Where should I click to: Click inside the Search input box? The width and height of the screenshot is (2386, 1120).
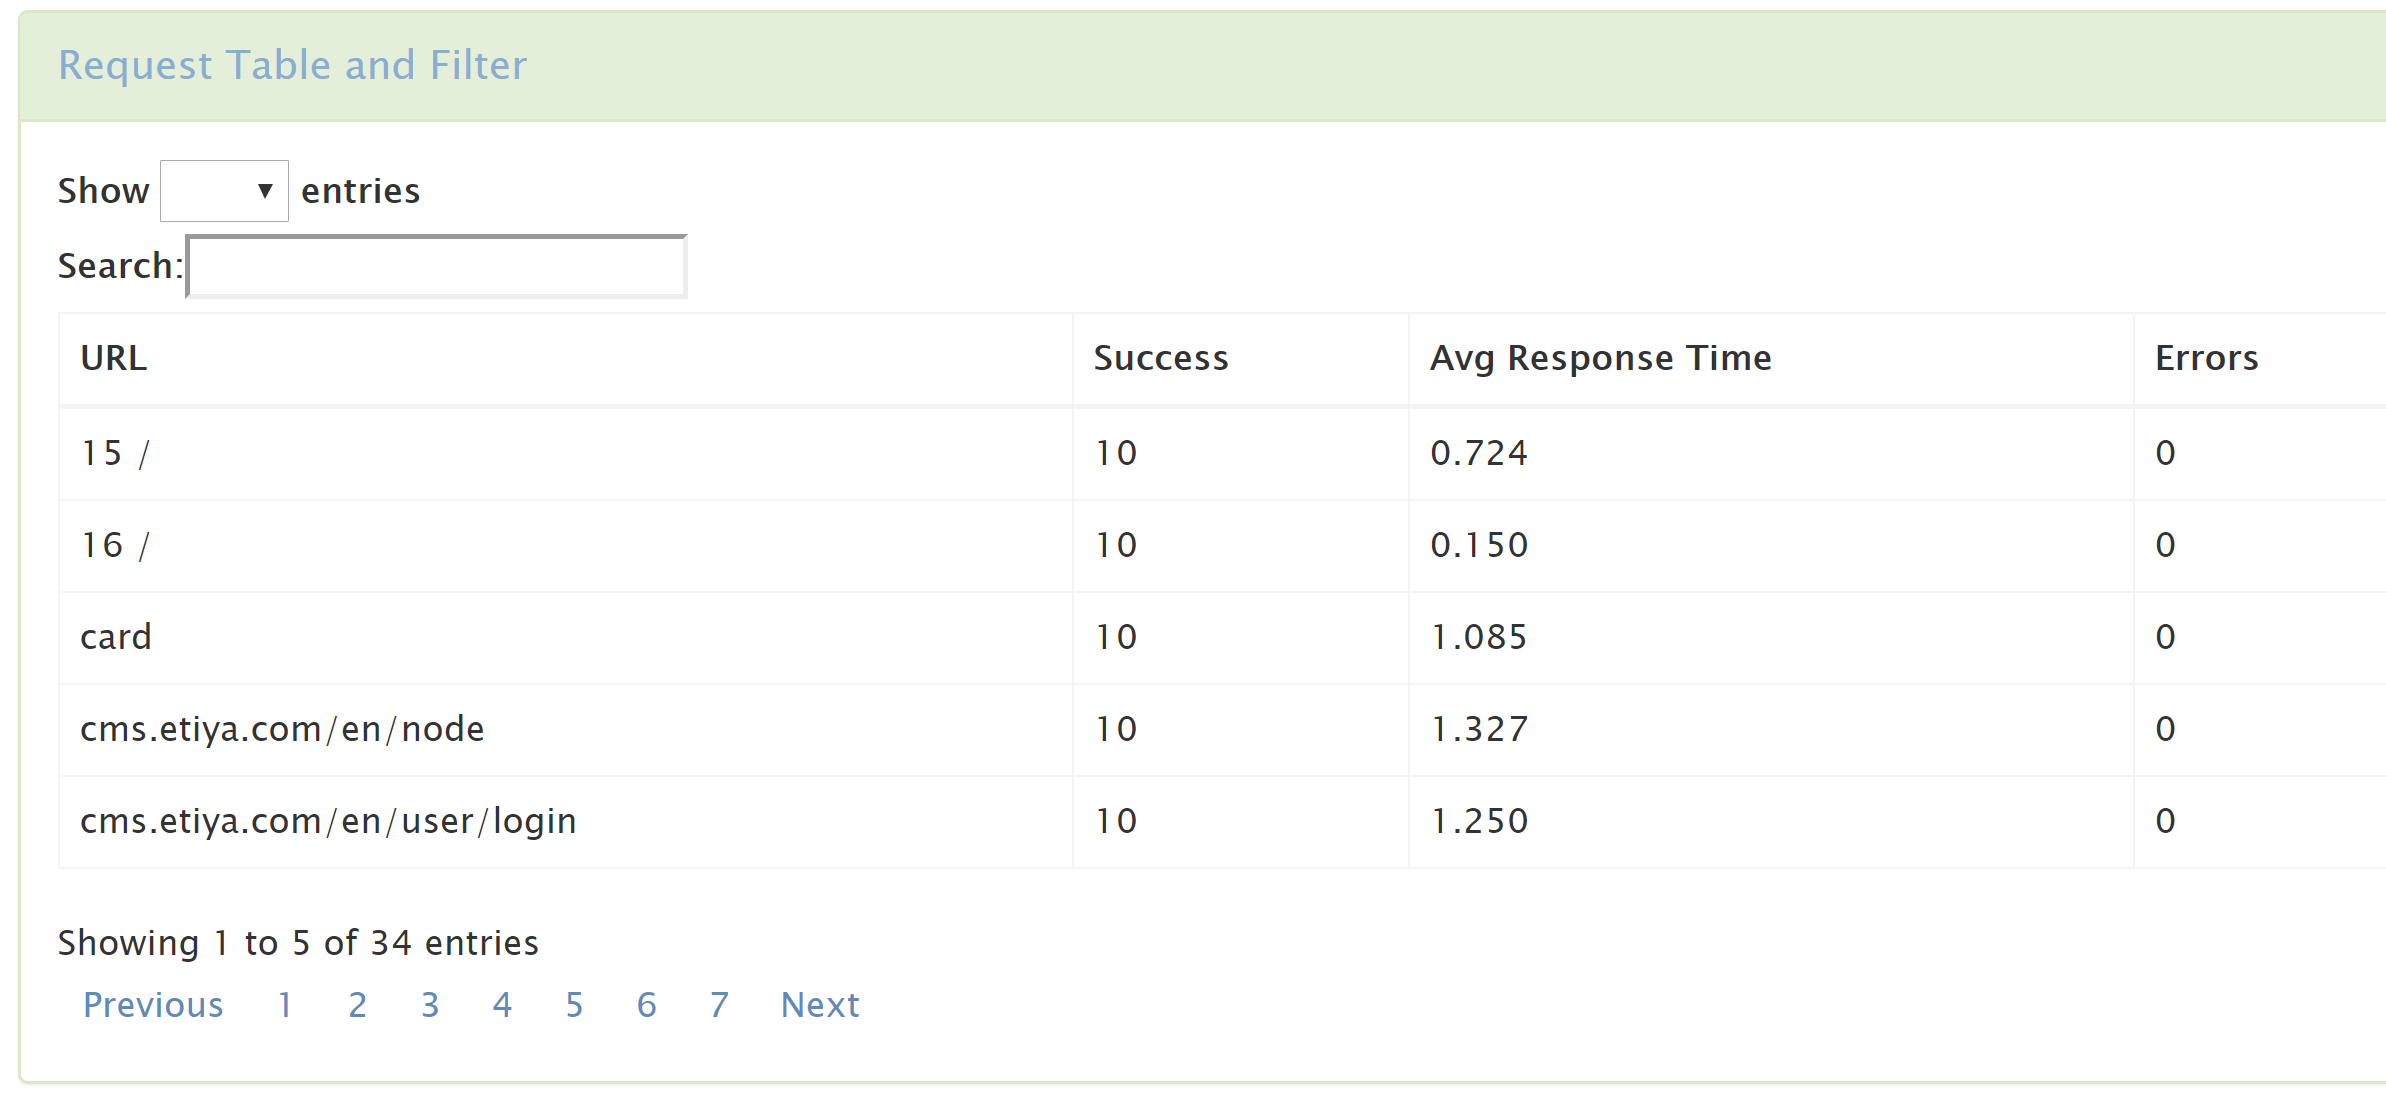435,265
